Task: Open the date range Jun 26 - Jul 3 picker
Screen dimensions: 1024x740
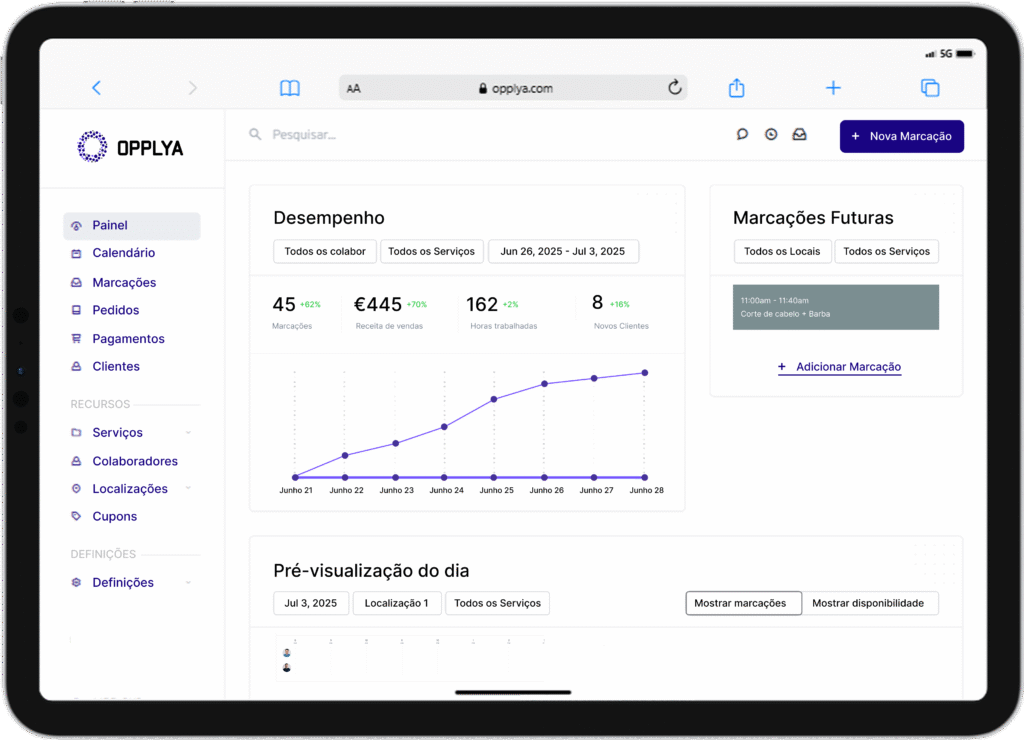Action: [x=563, y=251]
